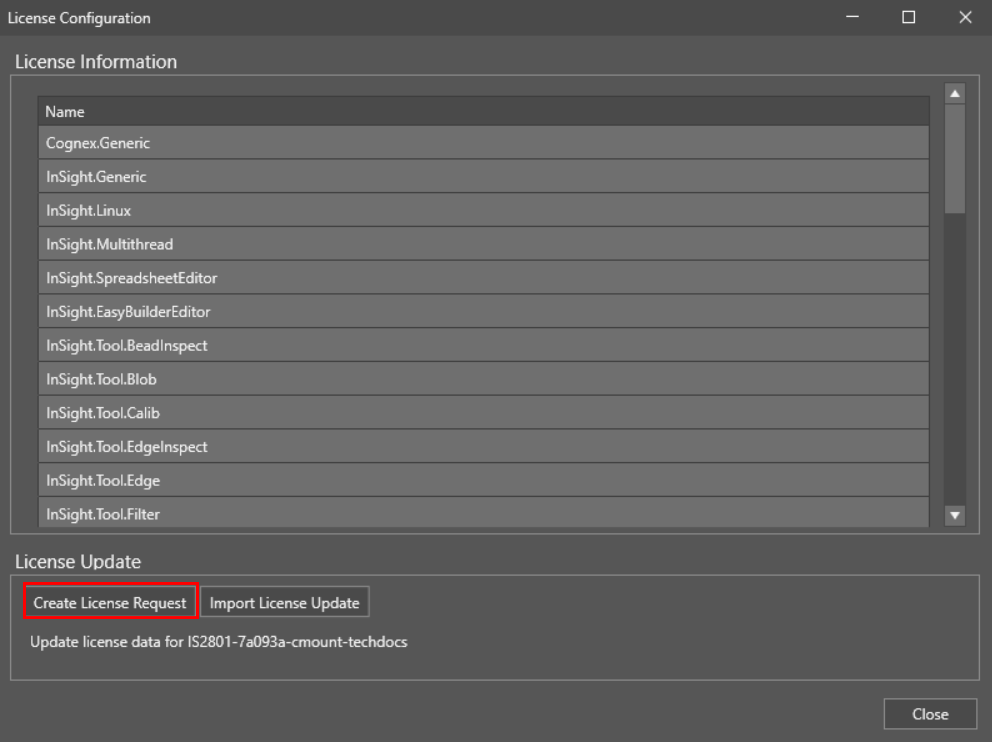Choose the InSight.Tool.Edge row

[x=483, y=481]
